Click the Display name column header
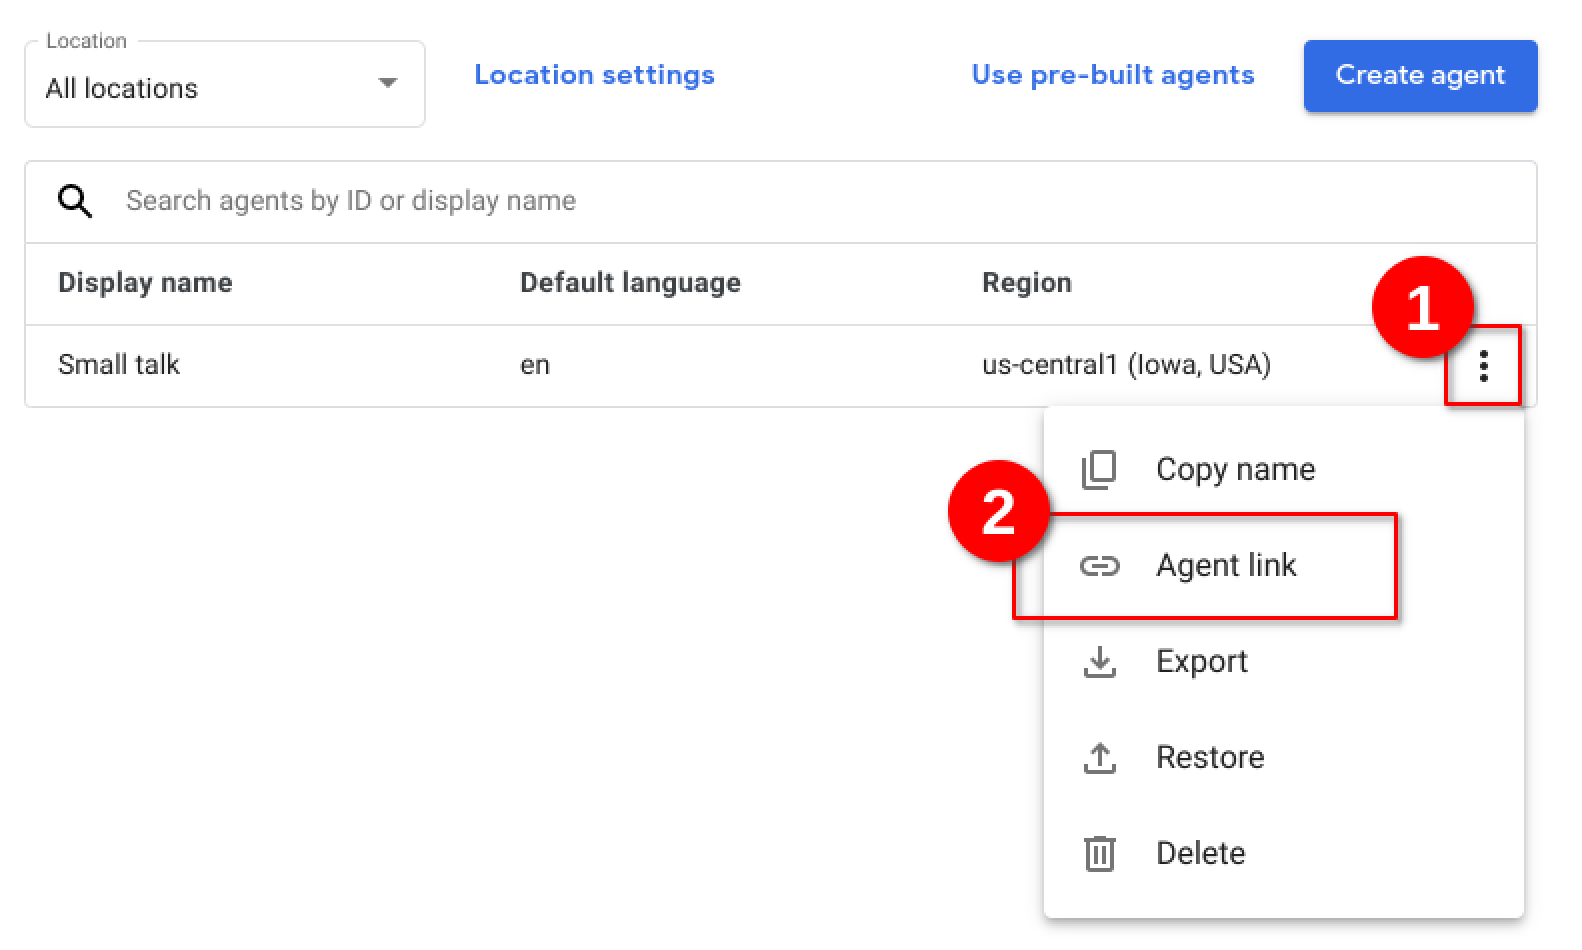Viewport: 1582px width, 950px height. click(x=145, y=283)
